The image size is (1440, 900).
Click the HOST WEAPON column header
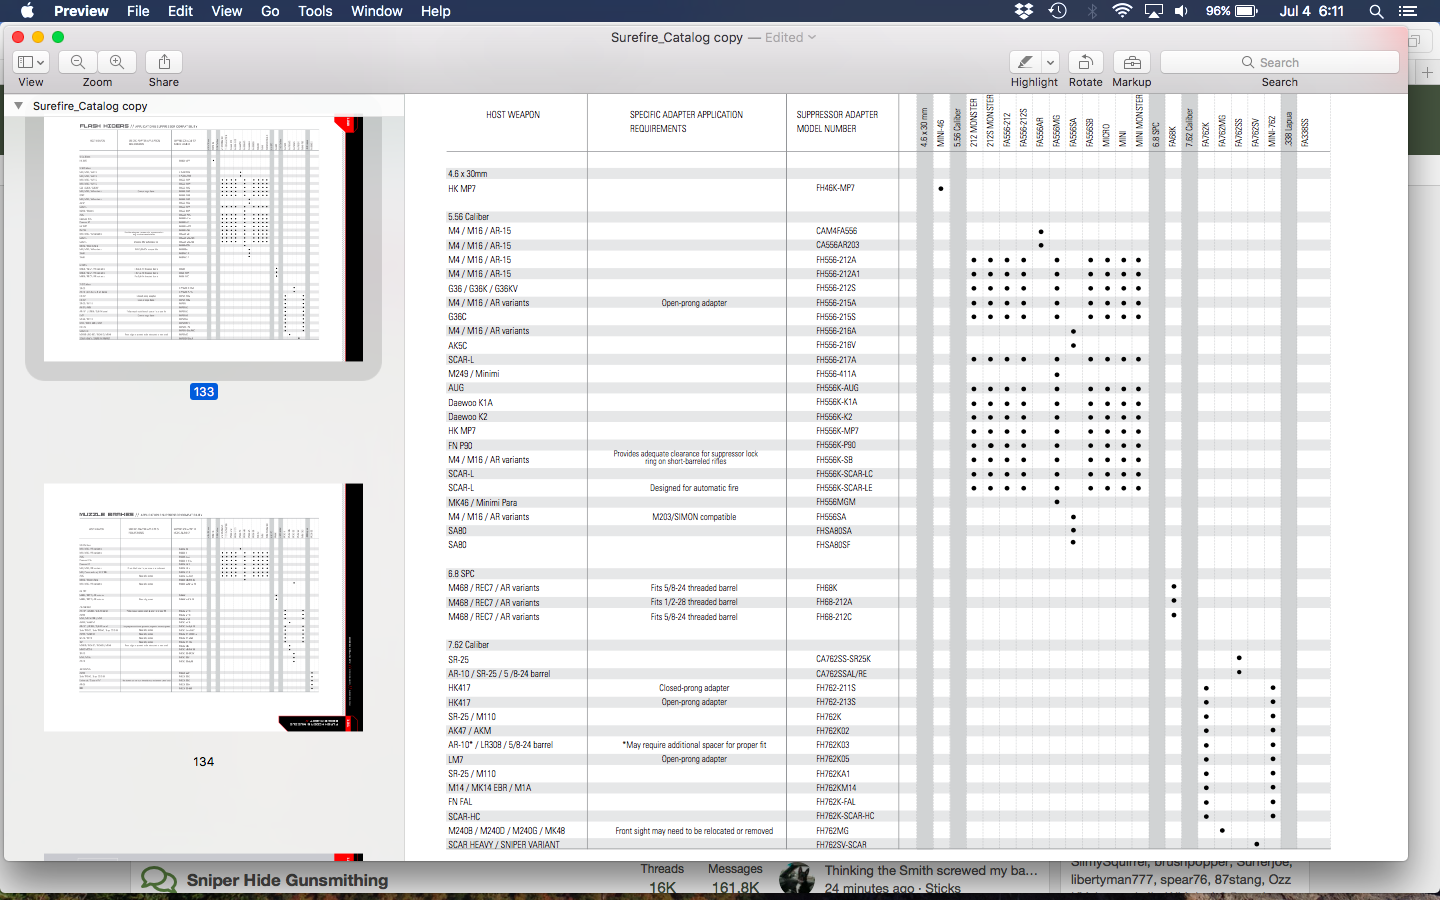[513, 115]
